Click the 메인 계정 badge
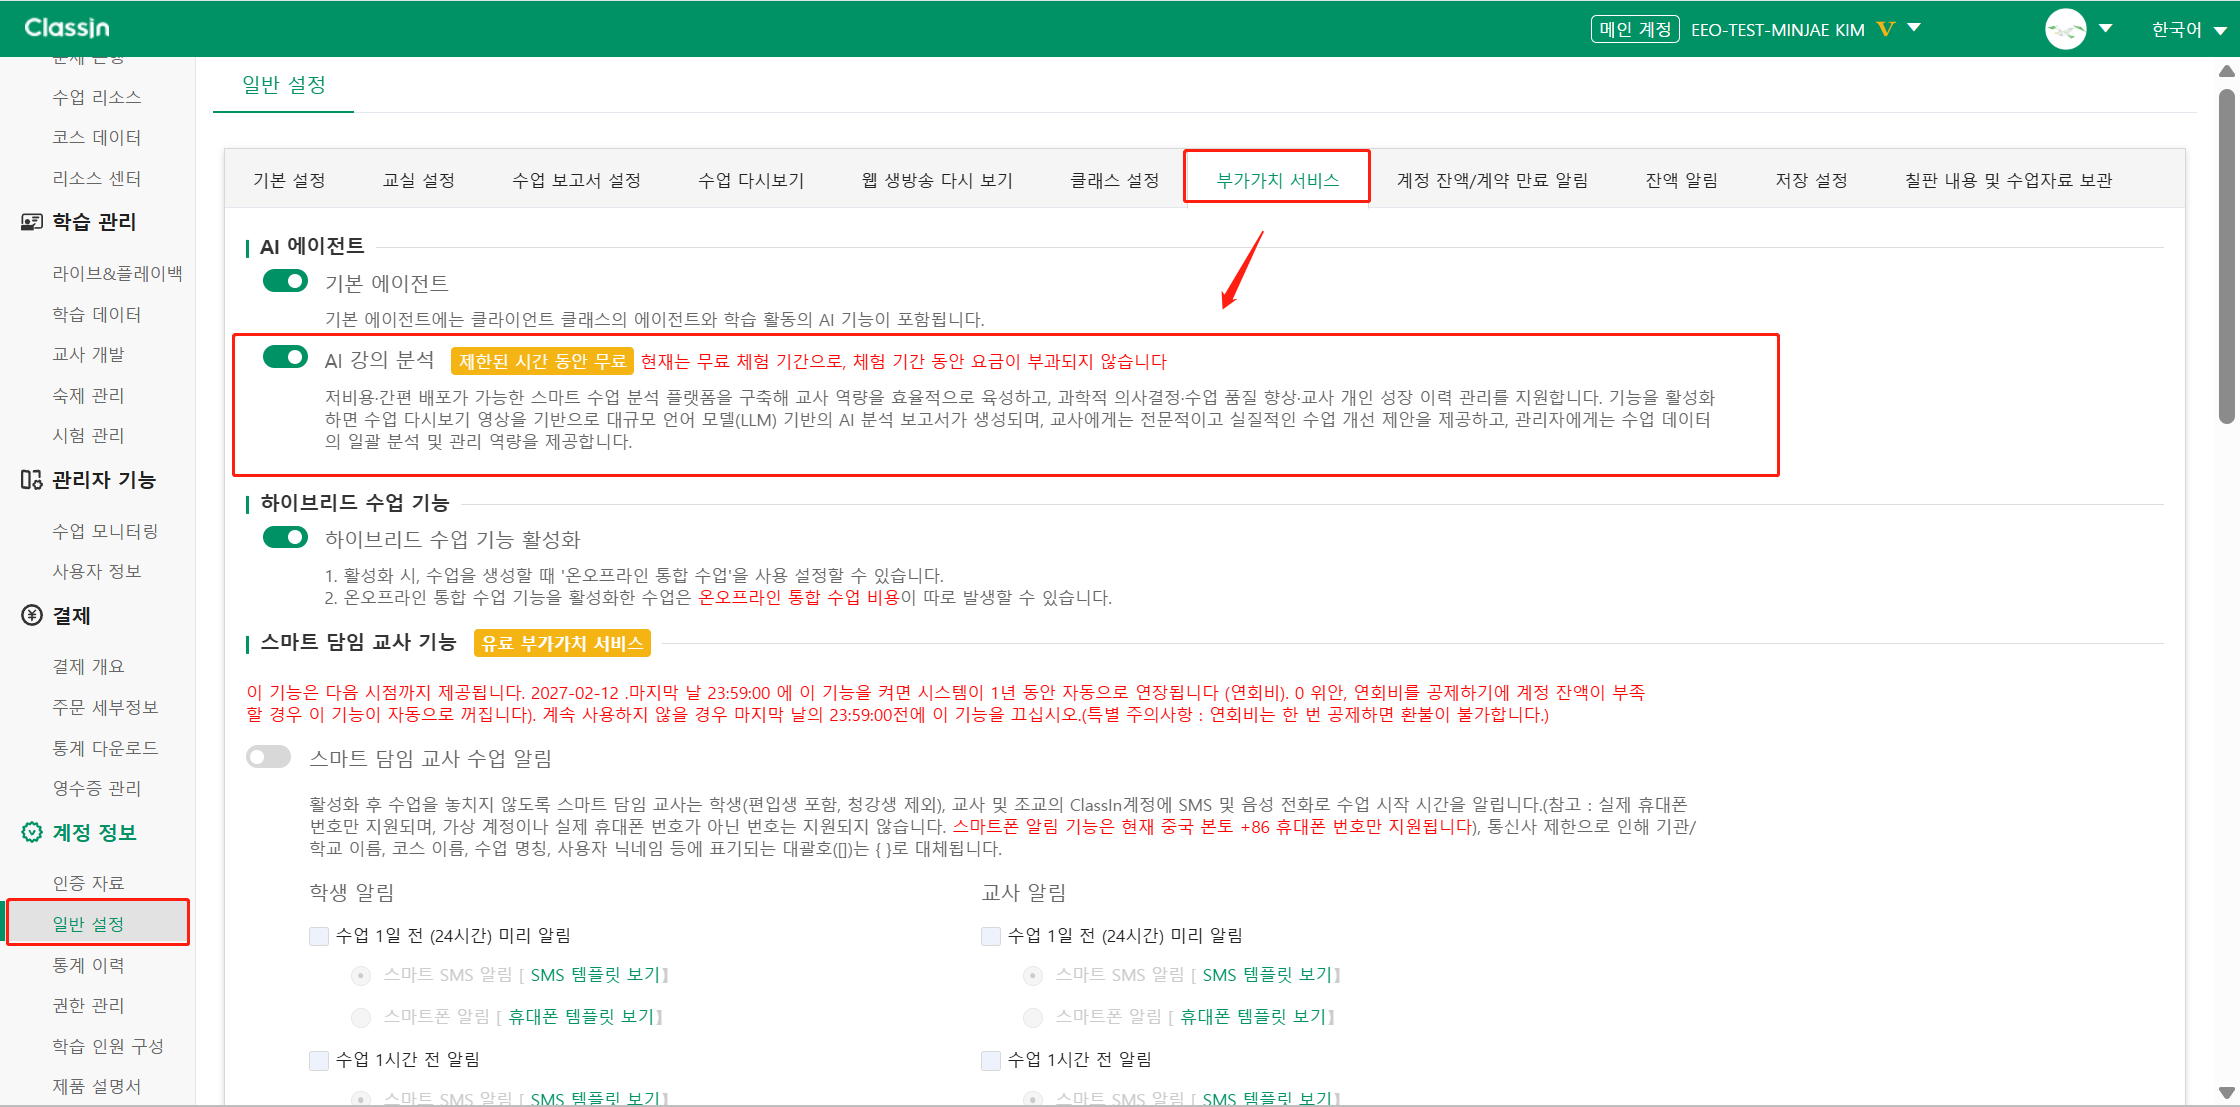 (x=1635, y=29)
